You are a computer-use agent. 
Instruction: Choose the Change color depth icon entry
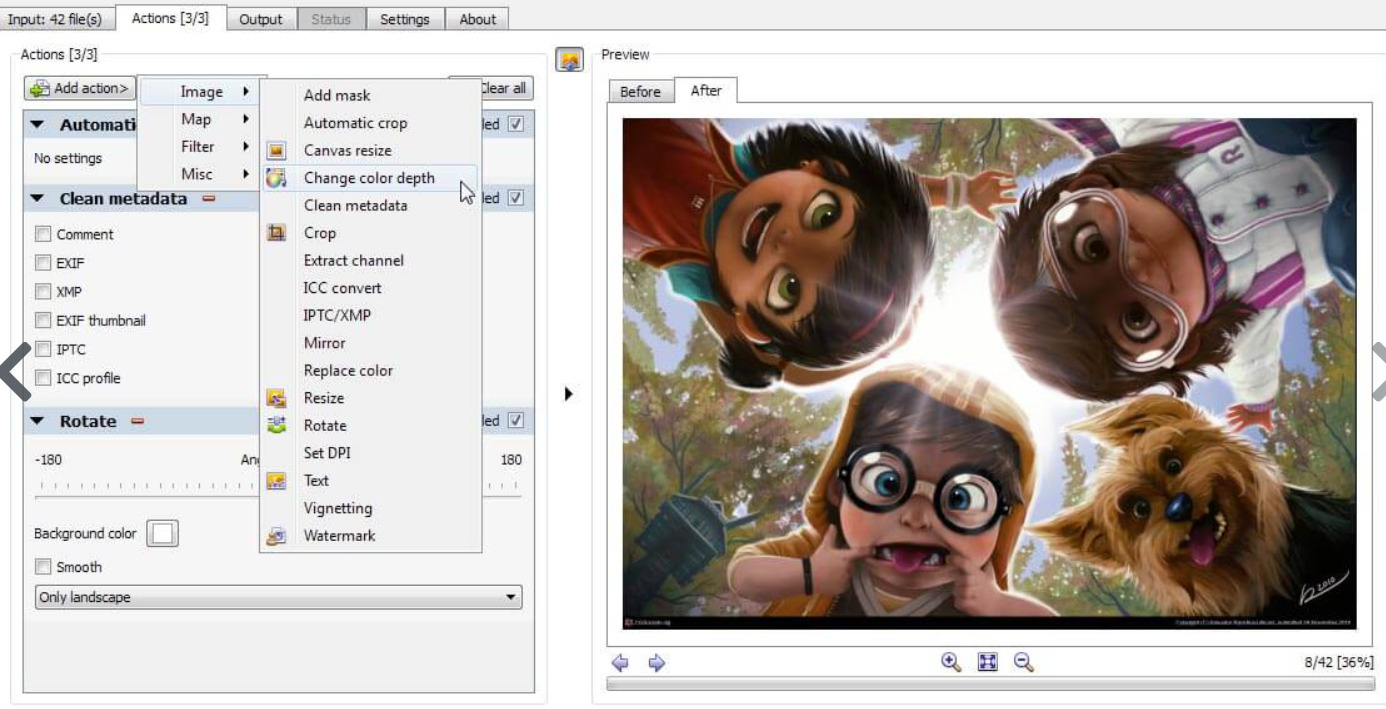[x=277, y=178]
